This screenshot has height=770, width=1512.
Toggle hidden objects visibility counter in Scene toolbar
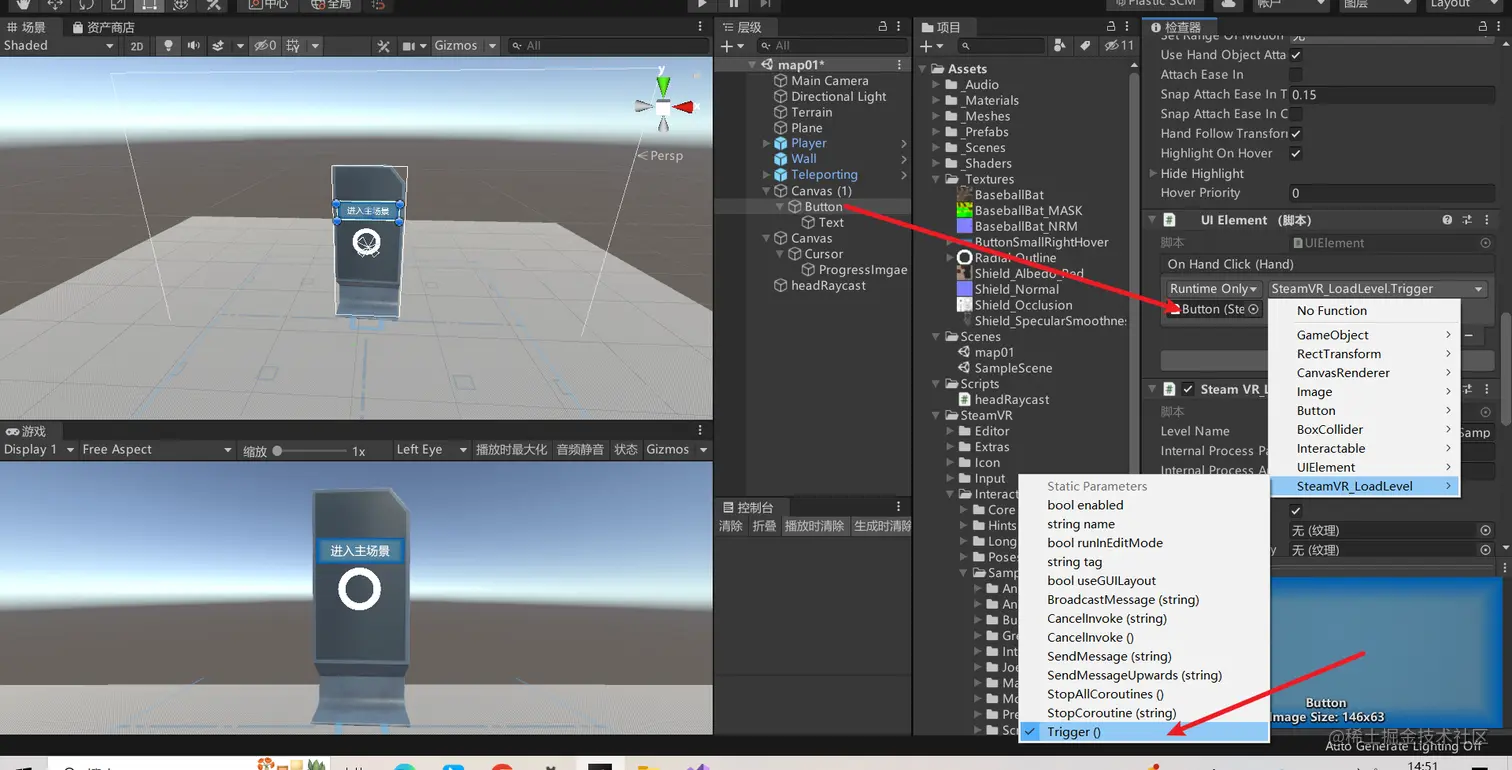point(265,46)
